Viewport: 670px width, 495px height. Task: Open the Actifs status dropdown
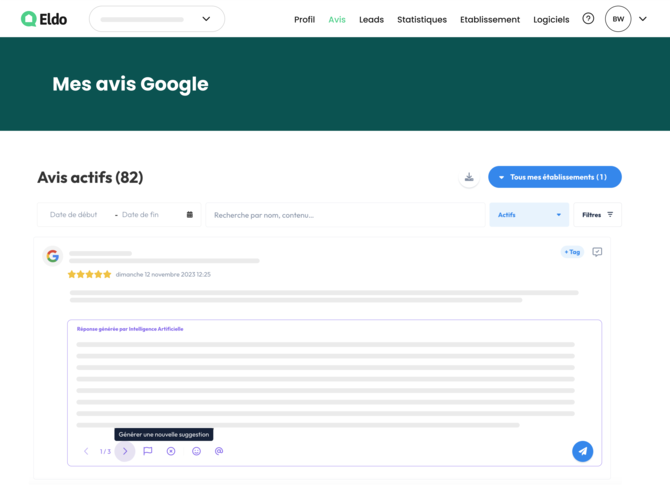[x=529, y=215]
